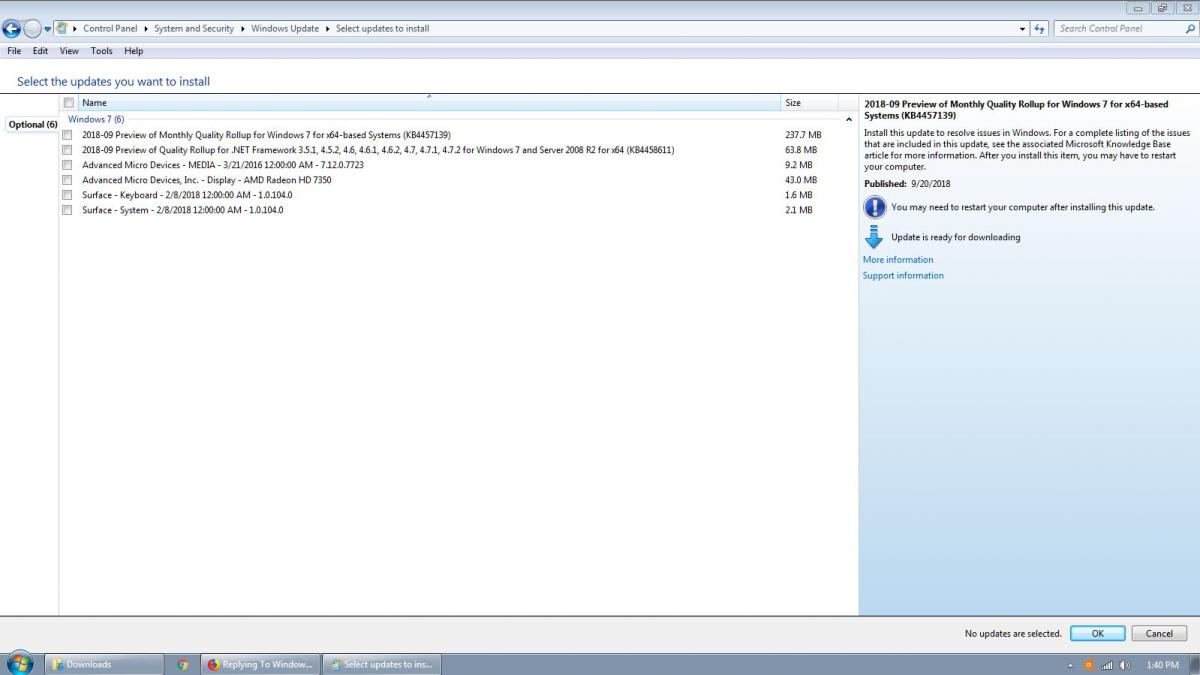
Task: Open the File menu
Action: 14,51
